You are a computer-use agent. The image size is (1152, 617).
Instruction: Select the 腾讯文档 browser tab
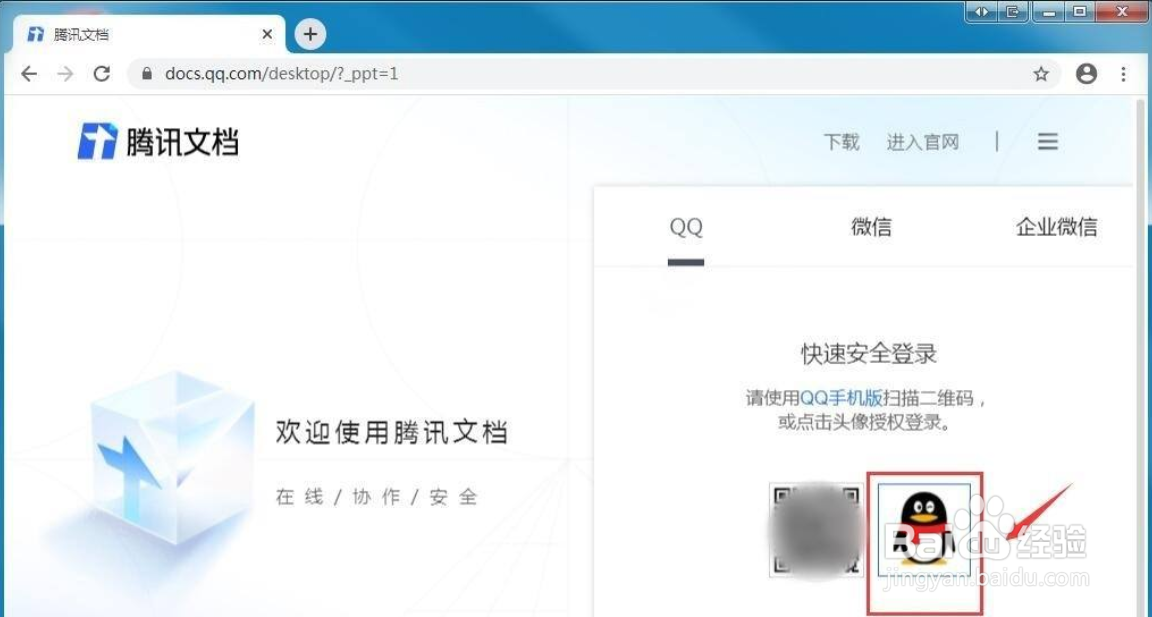149,35
